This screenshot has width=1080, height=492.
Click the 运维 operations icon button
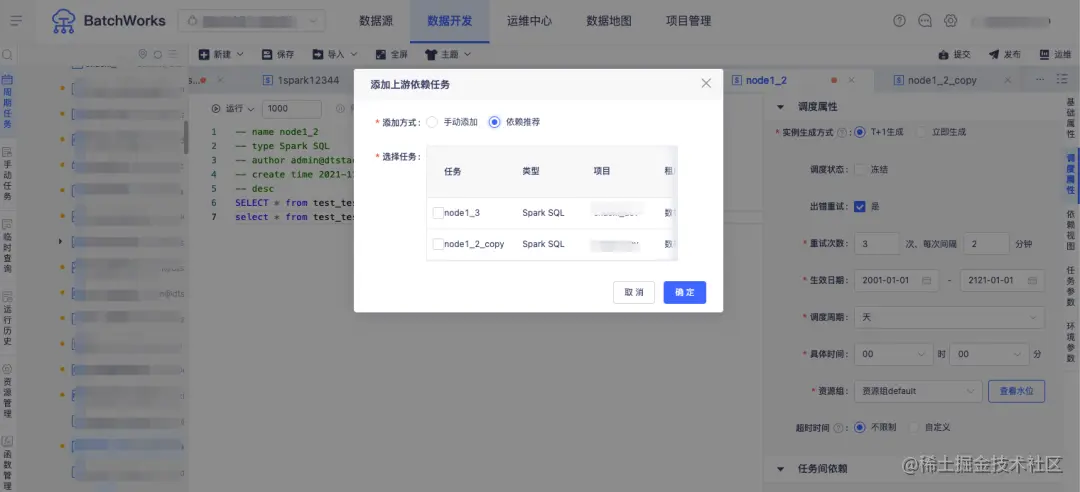pyautogui.click(x=1044, y=54)
